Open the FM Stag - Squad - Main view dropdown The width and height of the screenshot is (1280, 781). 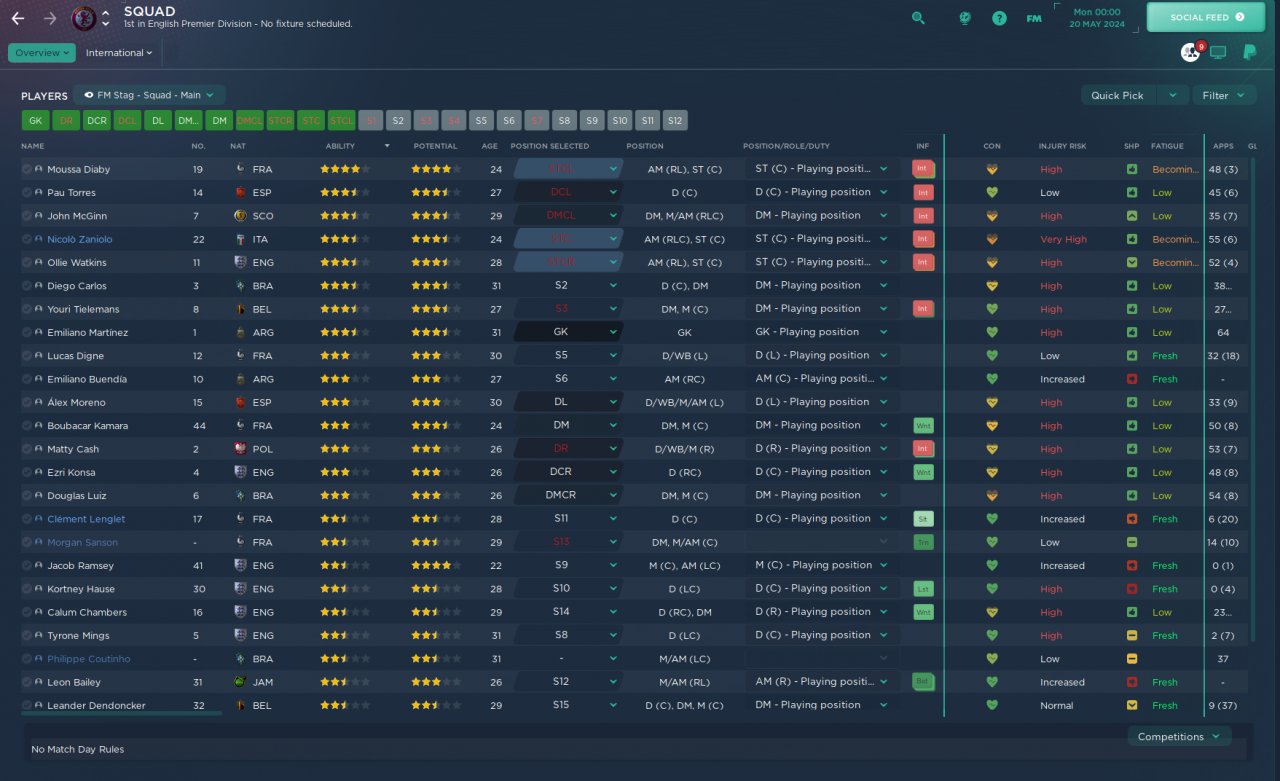150,95
